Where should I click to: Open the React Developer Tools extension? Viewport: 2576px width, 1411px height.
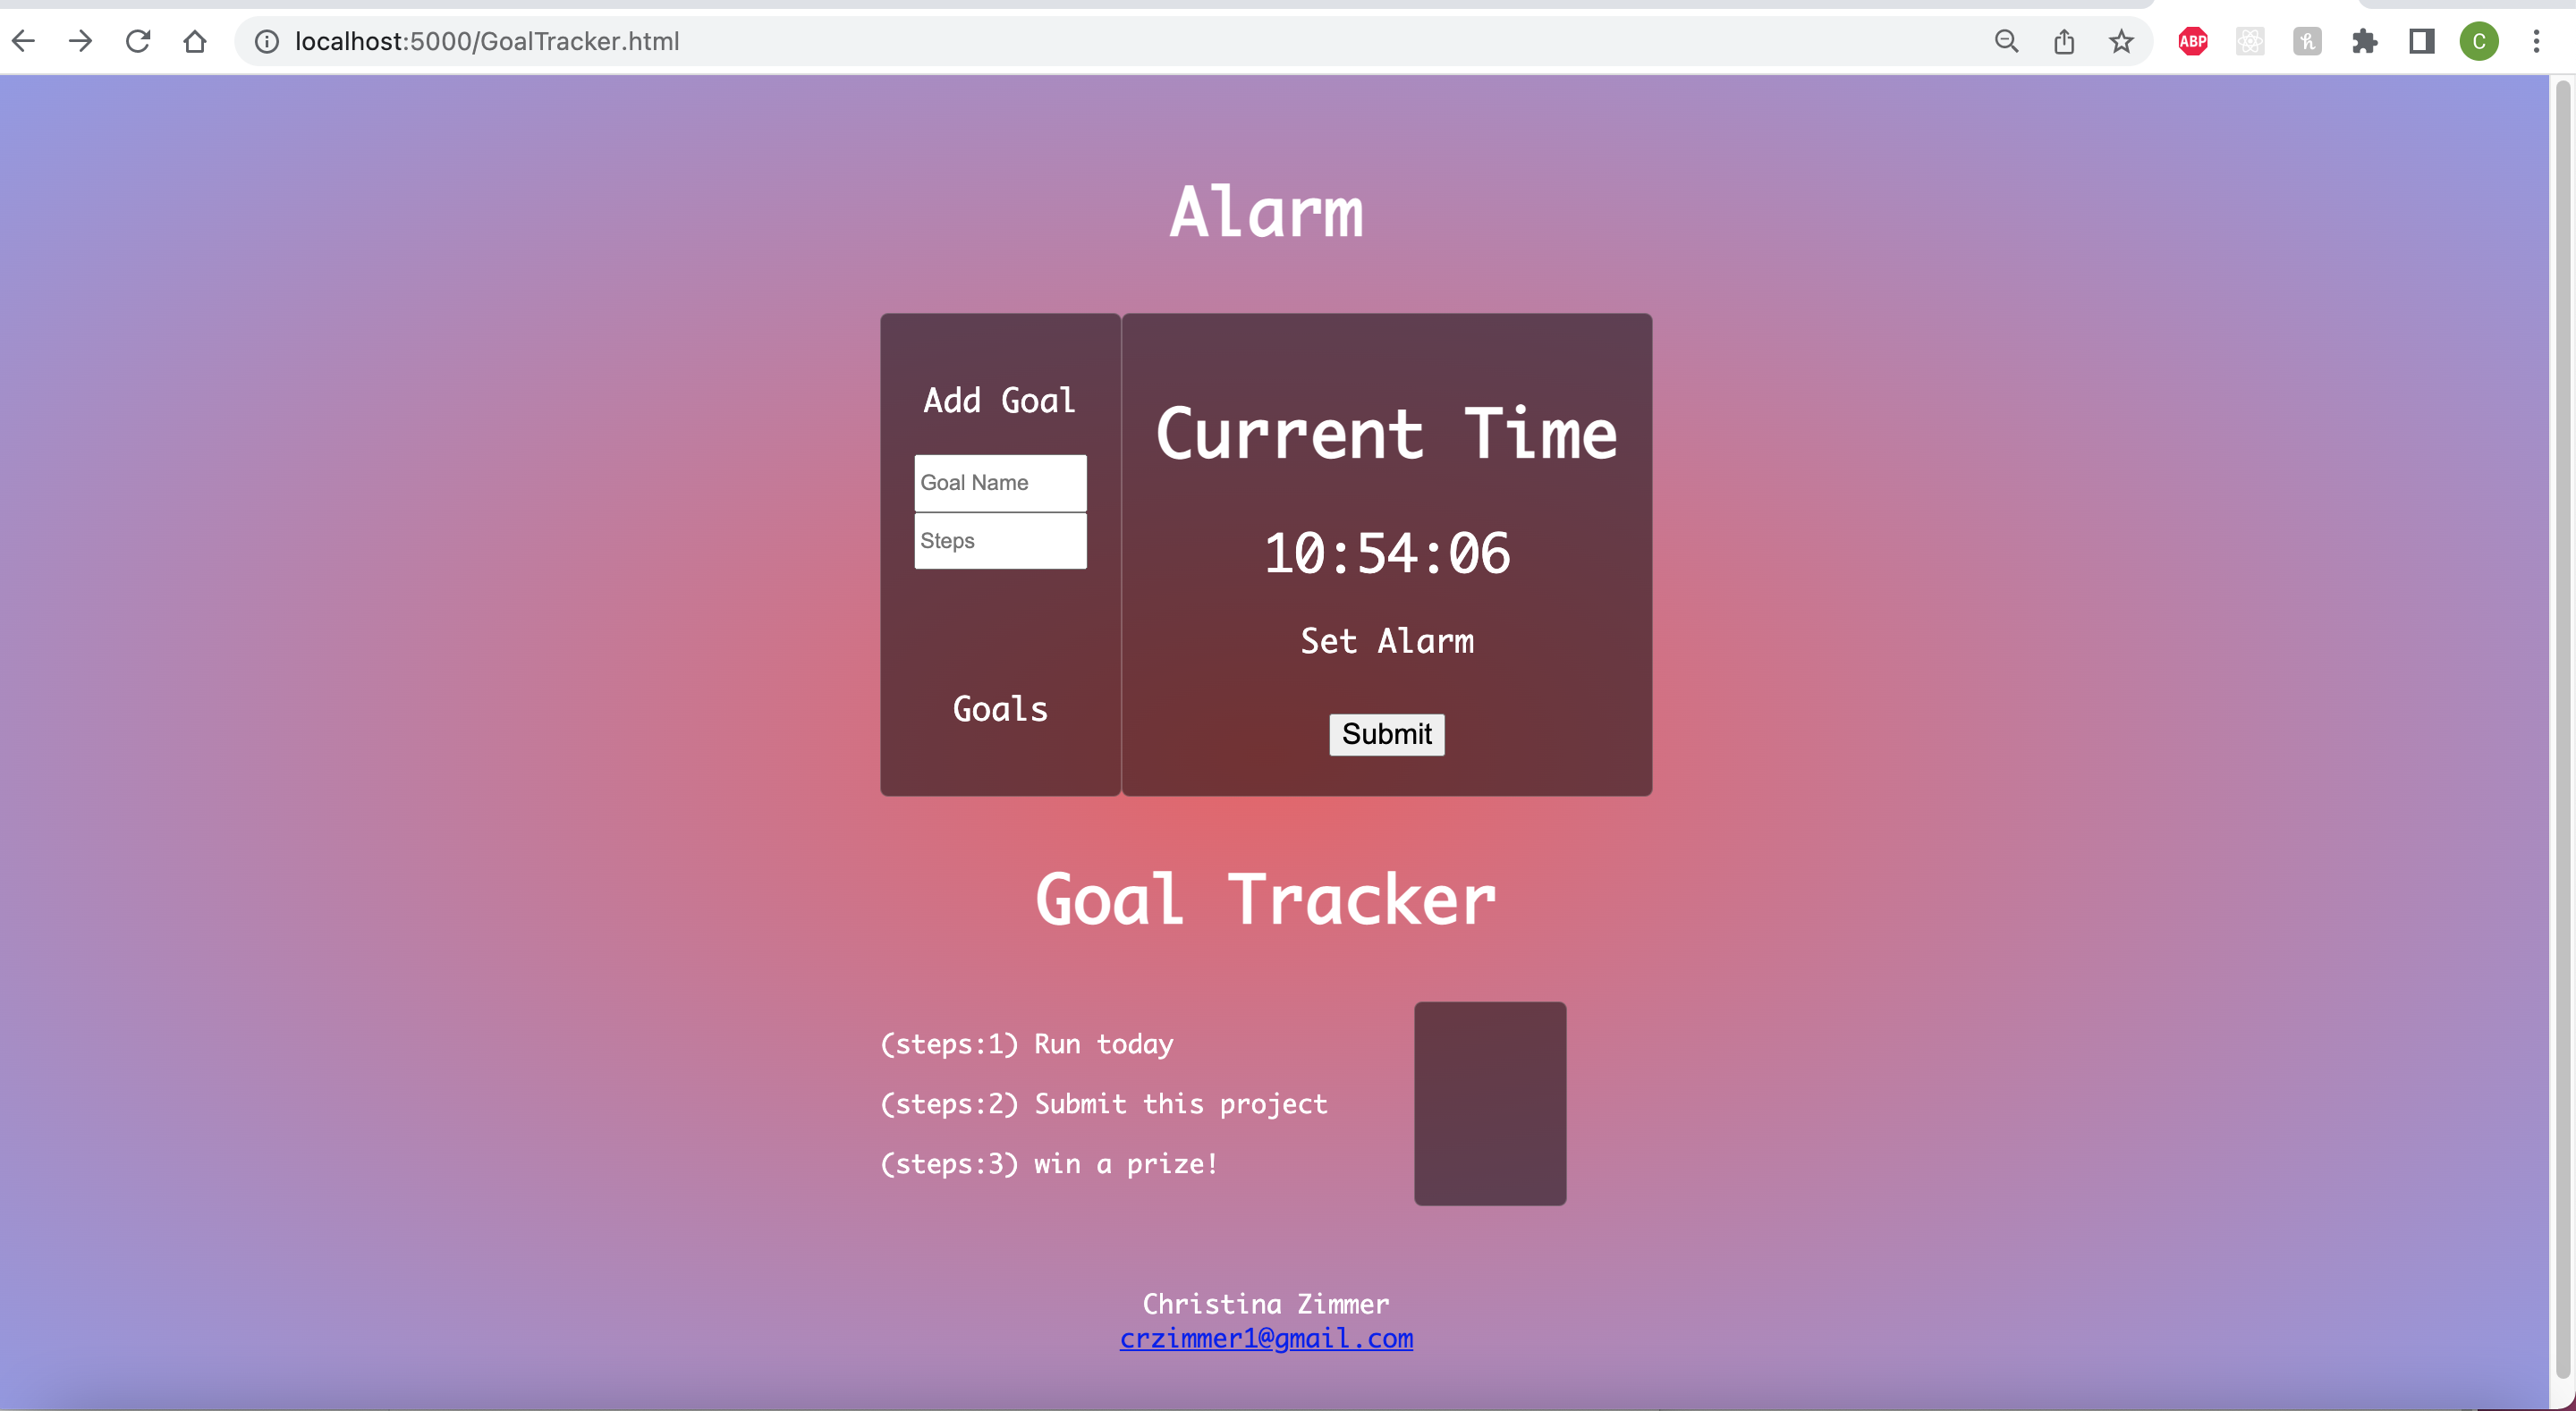tap(2250, 41)
